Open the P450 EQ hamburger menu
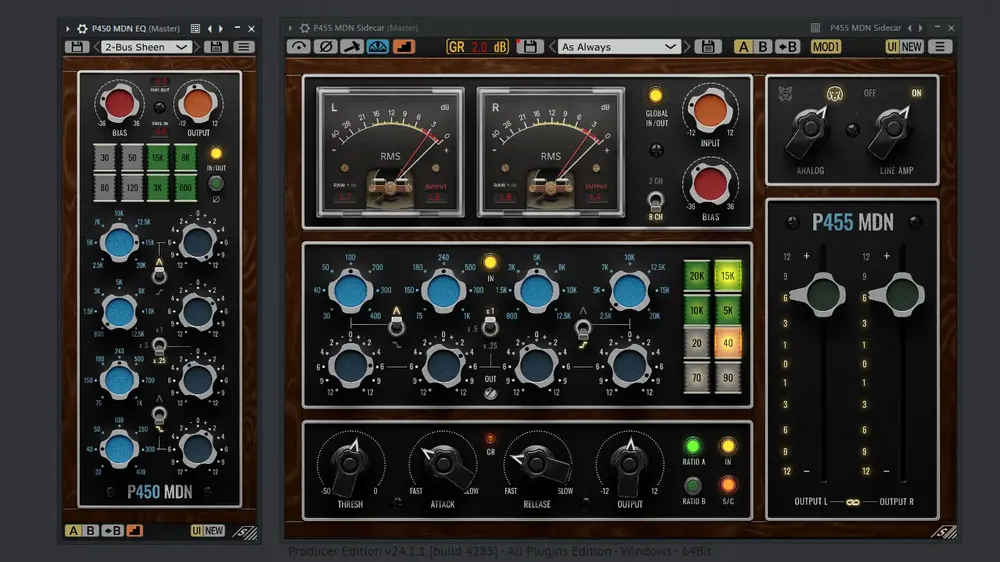 [x=244, y=47]
